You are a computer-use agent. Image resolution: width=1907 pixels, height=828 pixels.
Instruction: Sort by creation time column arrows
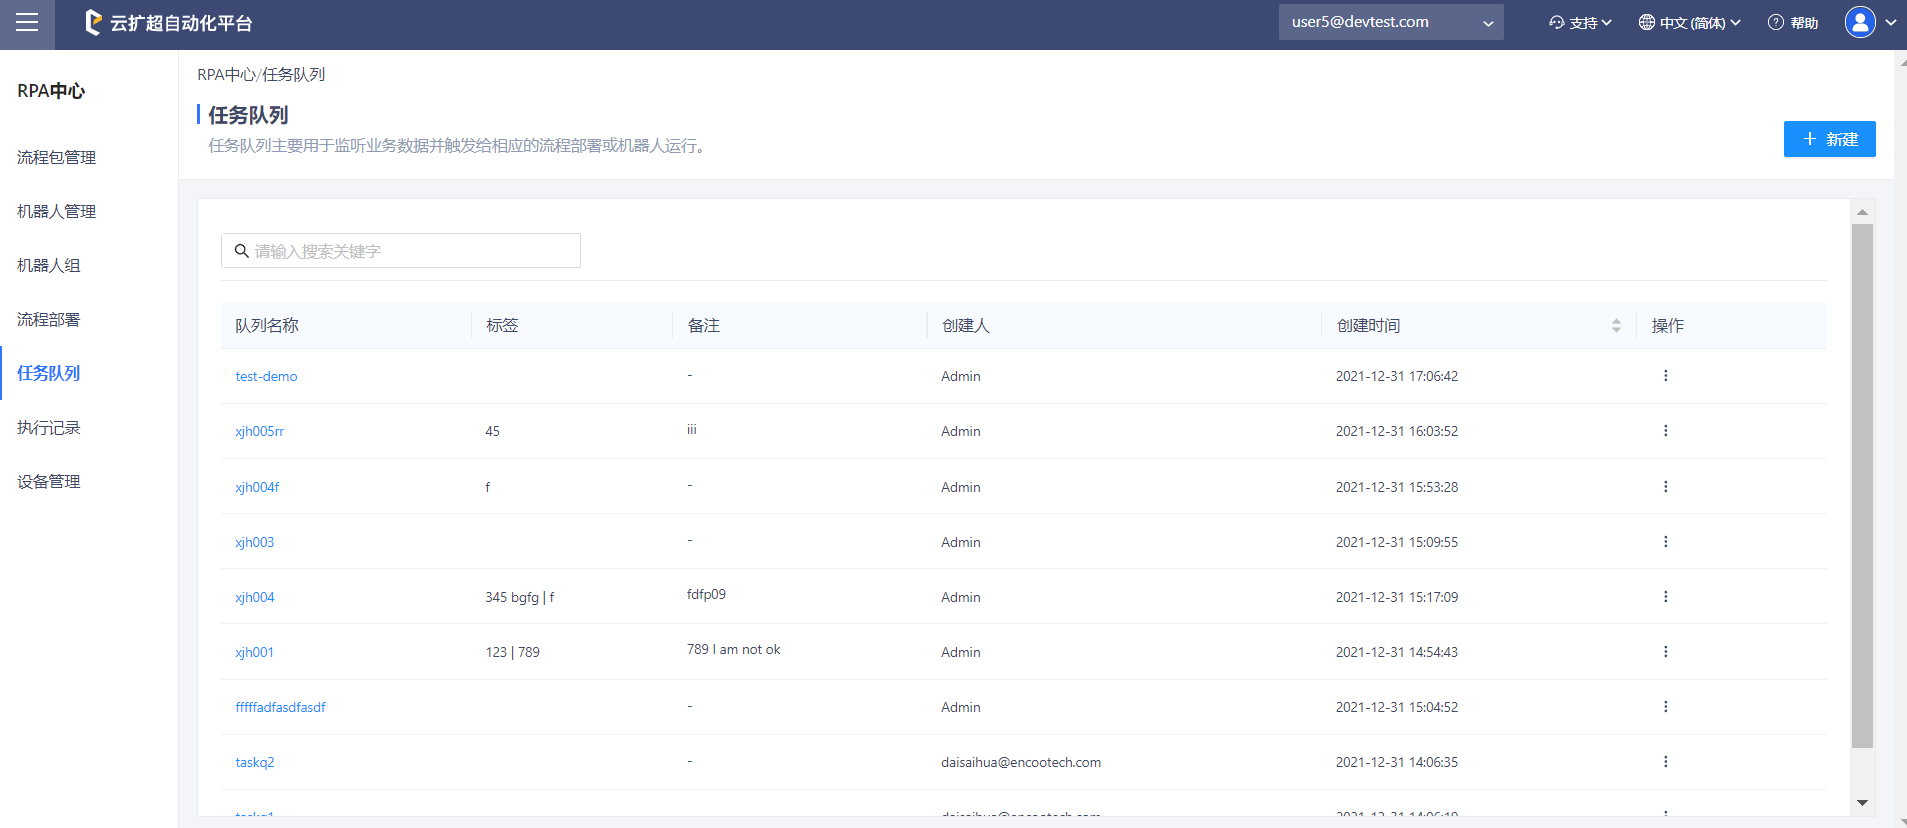coord(1616,326)
